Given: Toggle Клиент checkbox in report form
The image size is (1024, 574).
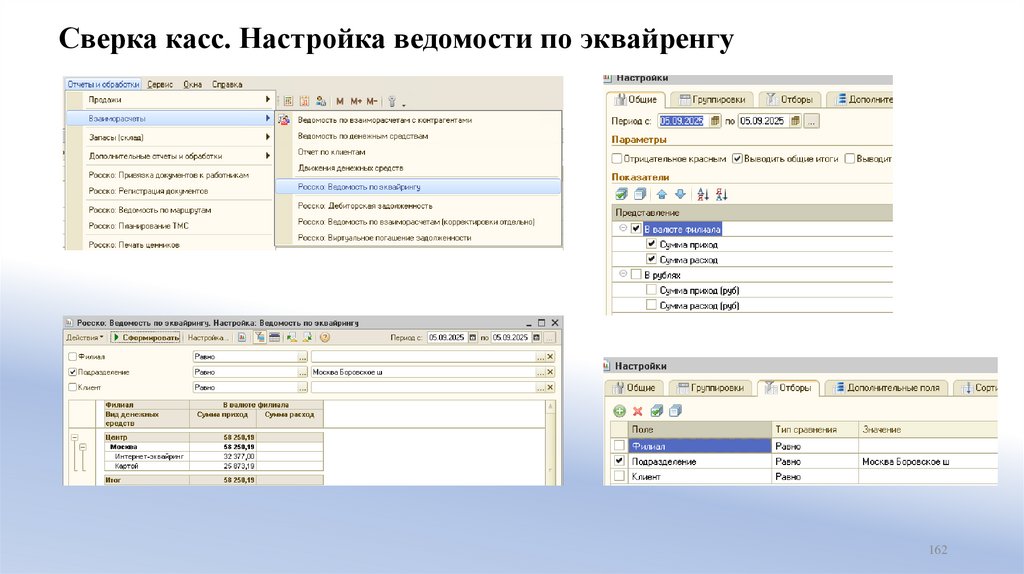Looking at the screenshot, I should pyautogui.click(x=72, y=387).
